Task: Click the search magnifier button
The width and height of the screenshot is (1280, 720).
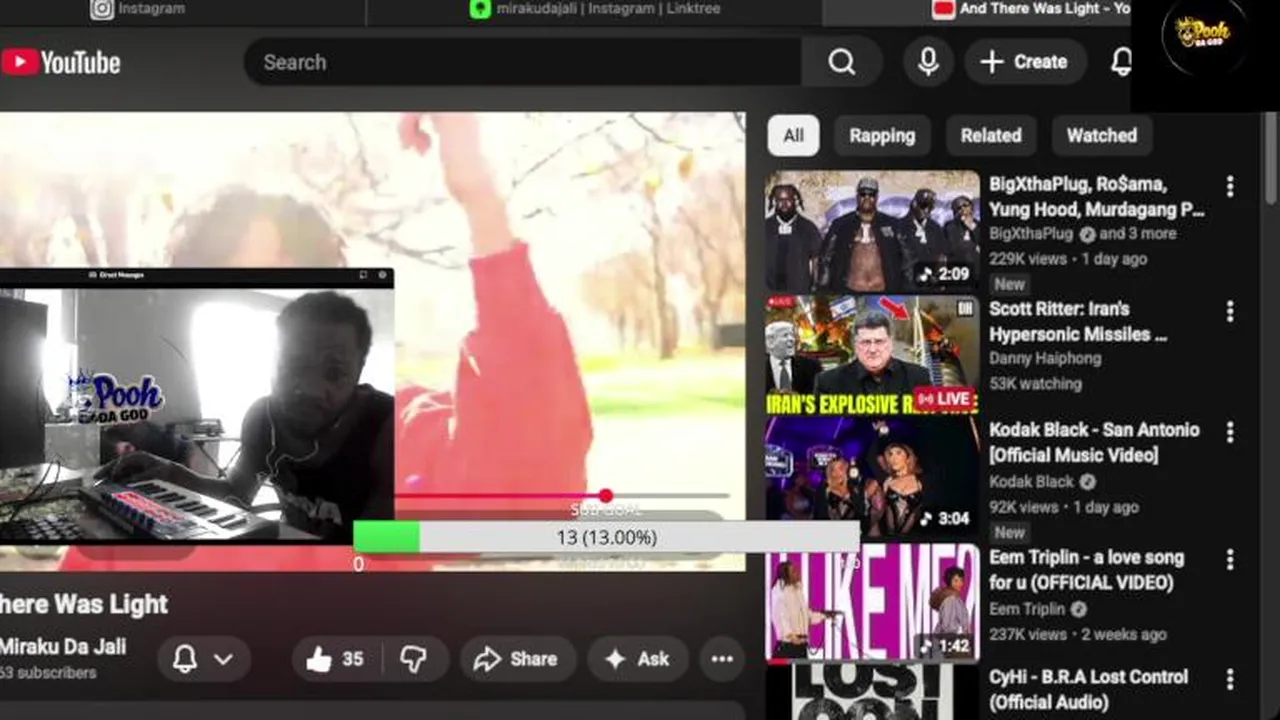Action: pos(842,62)
